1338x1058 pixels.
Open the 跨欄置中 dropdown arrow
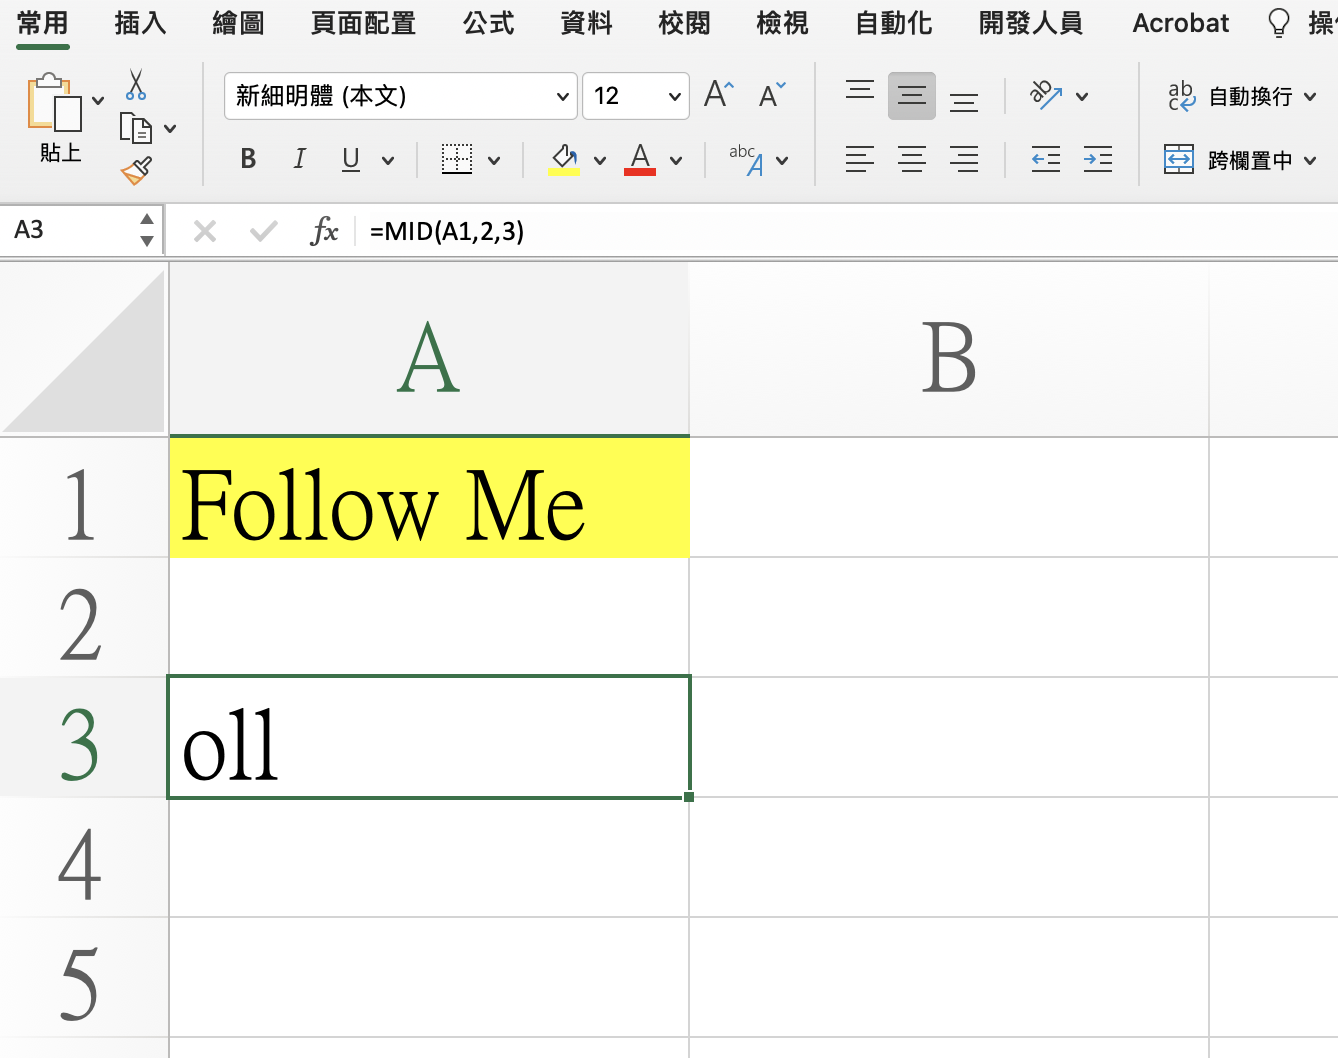tap(1310, 160)
